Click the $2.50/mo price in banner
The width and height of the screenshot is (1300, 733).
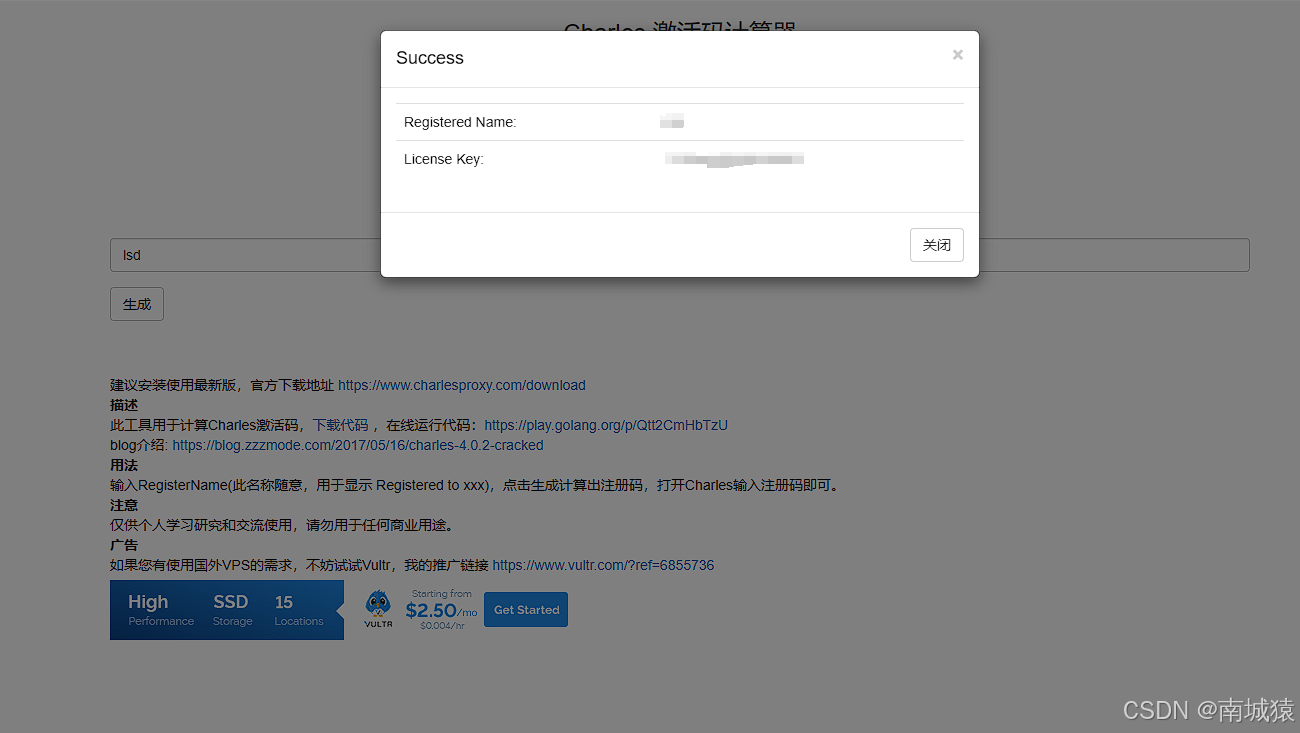(x=441, y=610)
